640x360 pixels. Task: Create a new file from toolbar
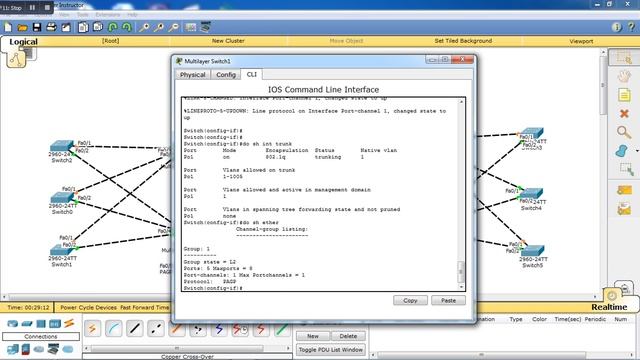click(x=8, y=27)
